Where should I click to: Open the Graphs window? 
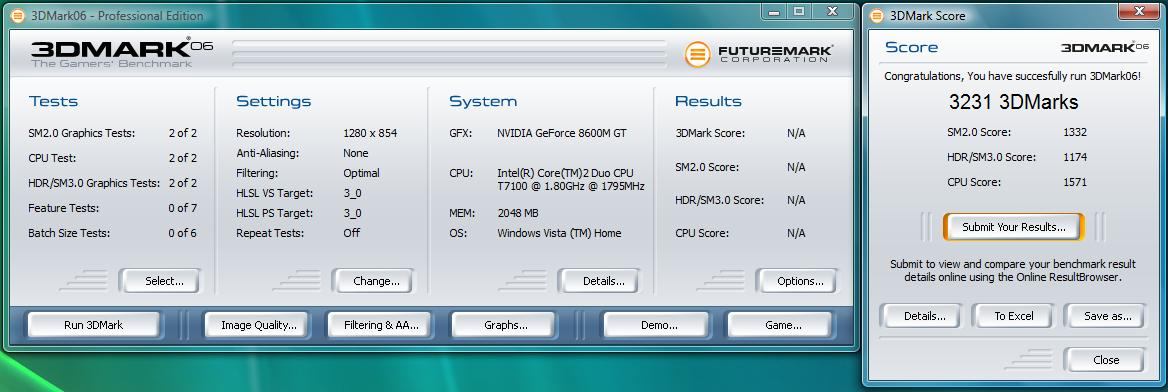(505, 325)
